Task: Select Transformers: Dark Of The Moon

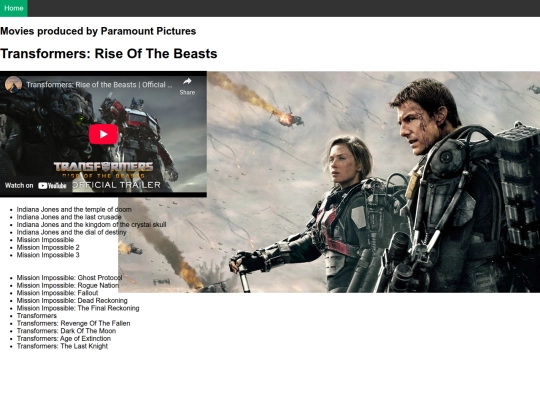Action: click(x=66, y=331)
